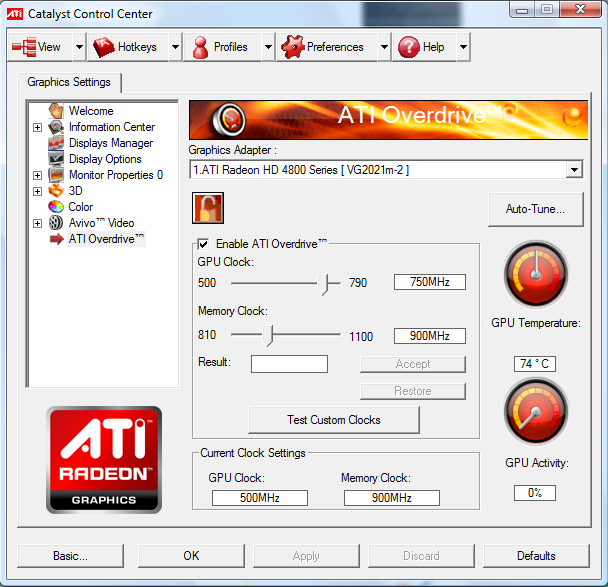The width and height of the screenshot is (608, 587).
Task: Click the Memory Clock slider thumb
Action: [267, 336]
